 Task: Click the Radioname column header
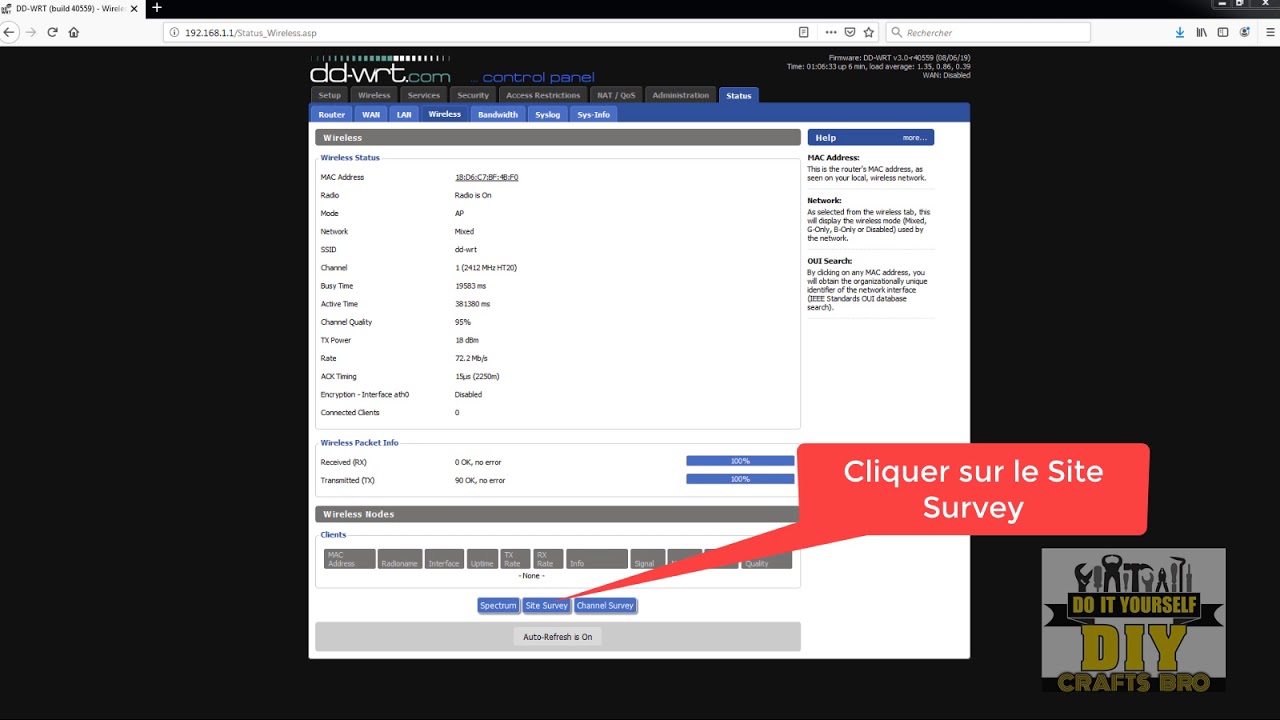[400, 559]
